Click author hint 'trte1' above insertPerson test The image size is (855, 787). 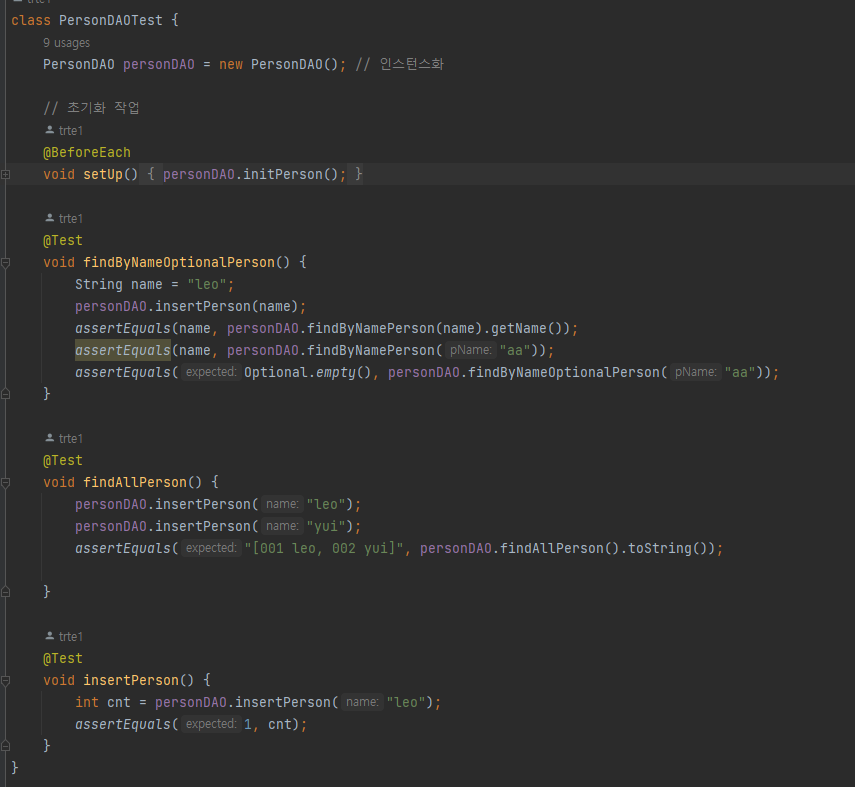point(64,636)
